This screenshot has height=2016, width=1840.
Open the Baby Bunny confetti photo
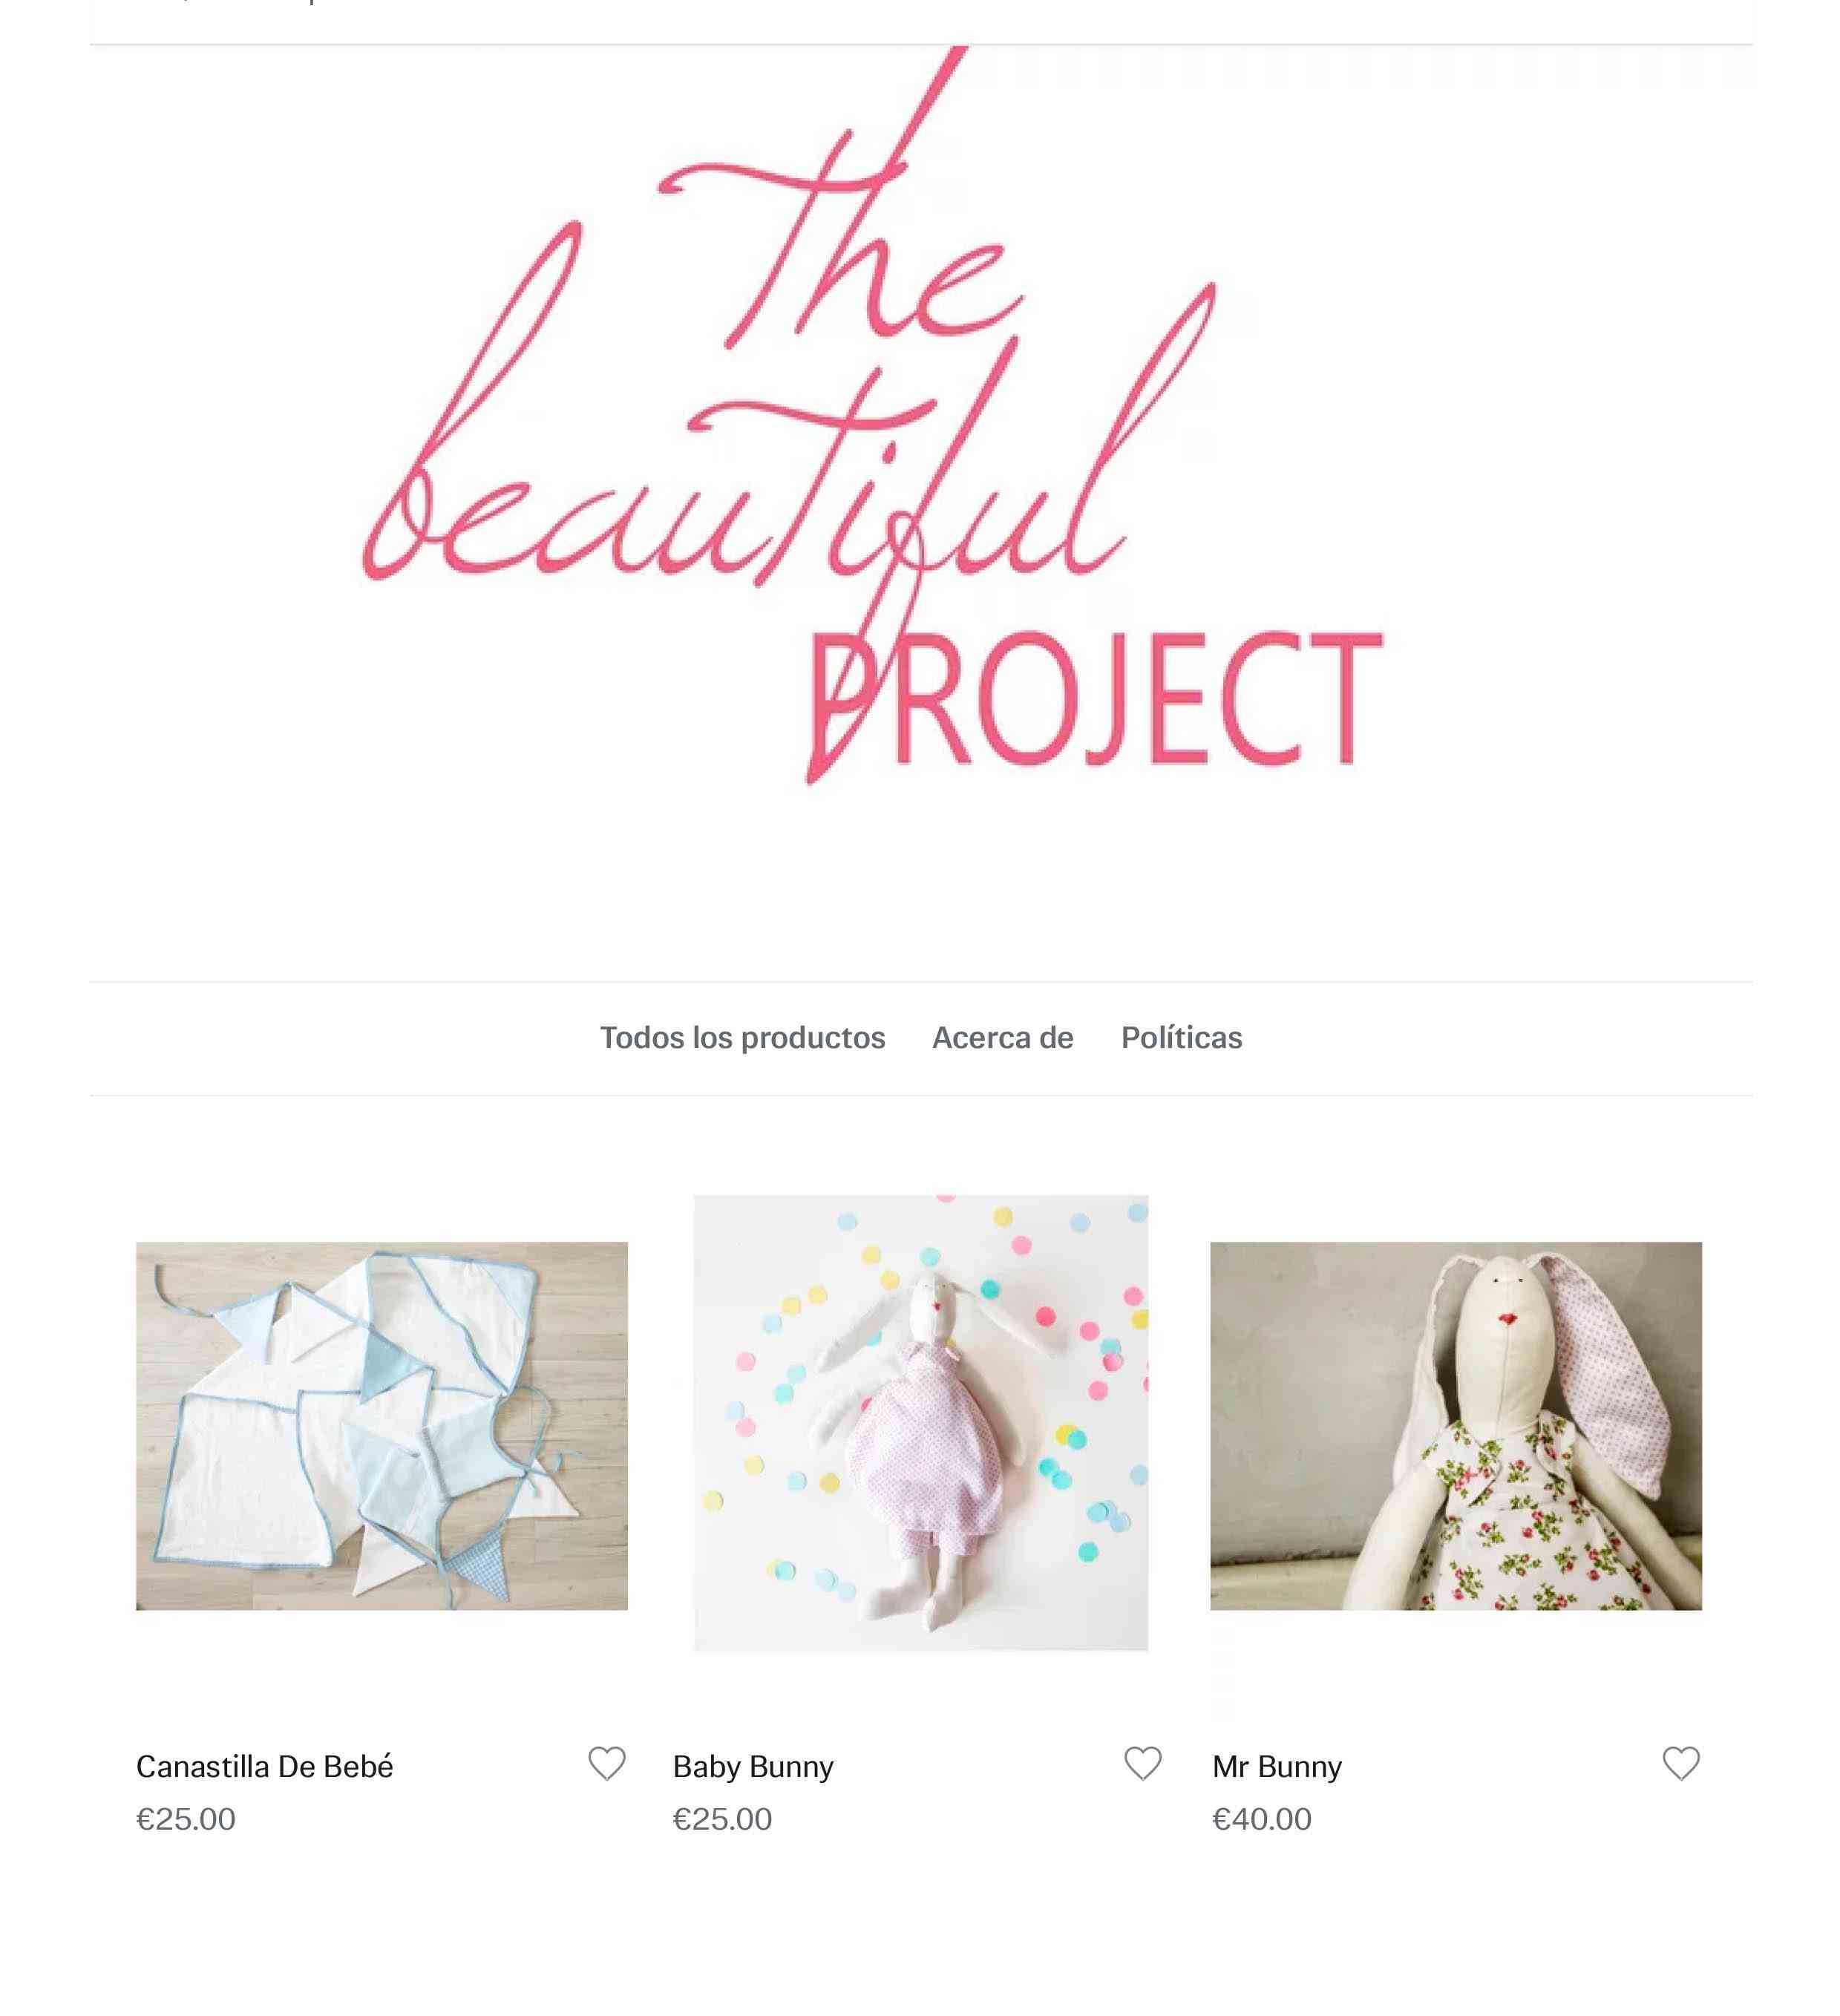[x=921, y=1422]
